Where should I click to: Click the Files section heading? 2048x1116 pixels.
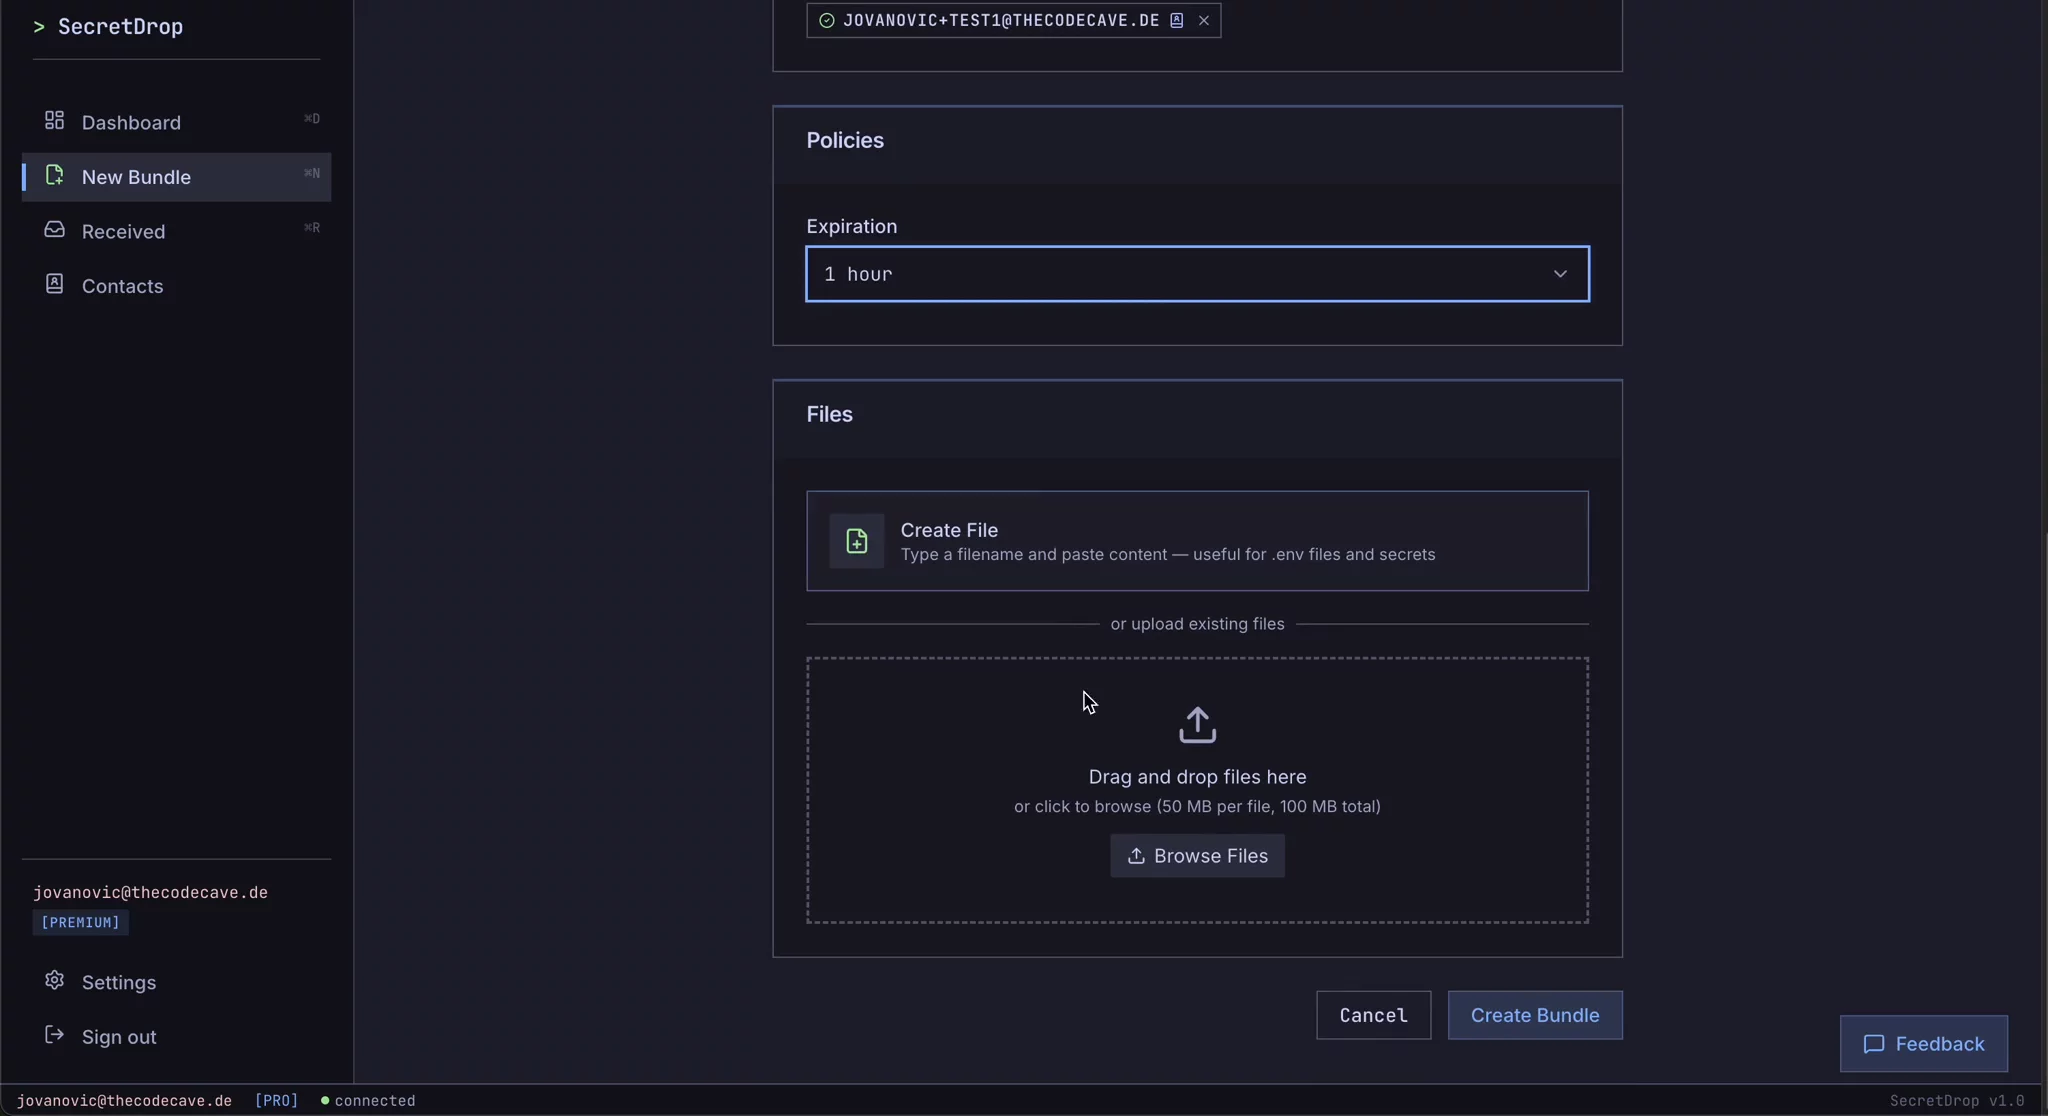(829, 414)
